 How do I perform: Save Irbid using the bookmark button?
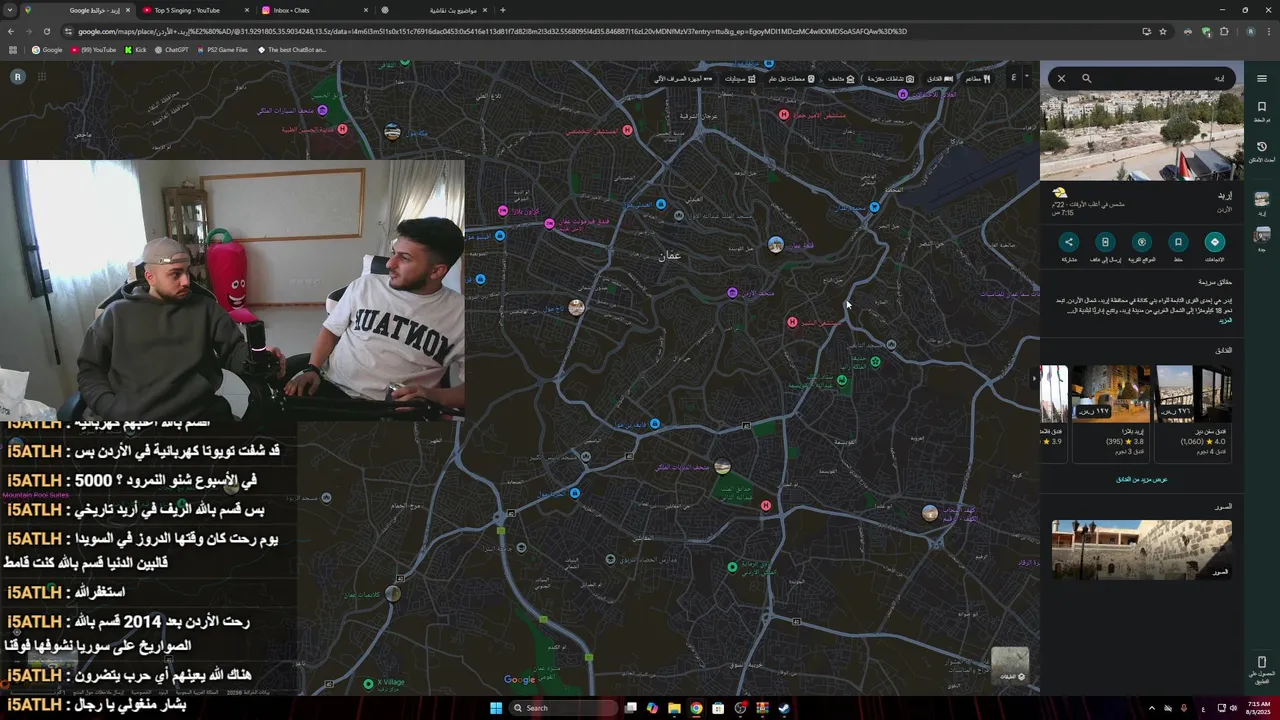(x=1178, y=242)
